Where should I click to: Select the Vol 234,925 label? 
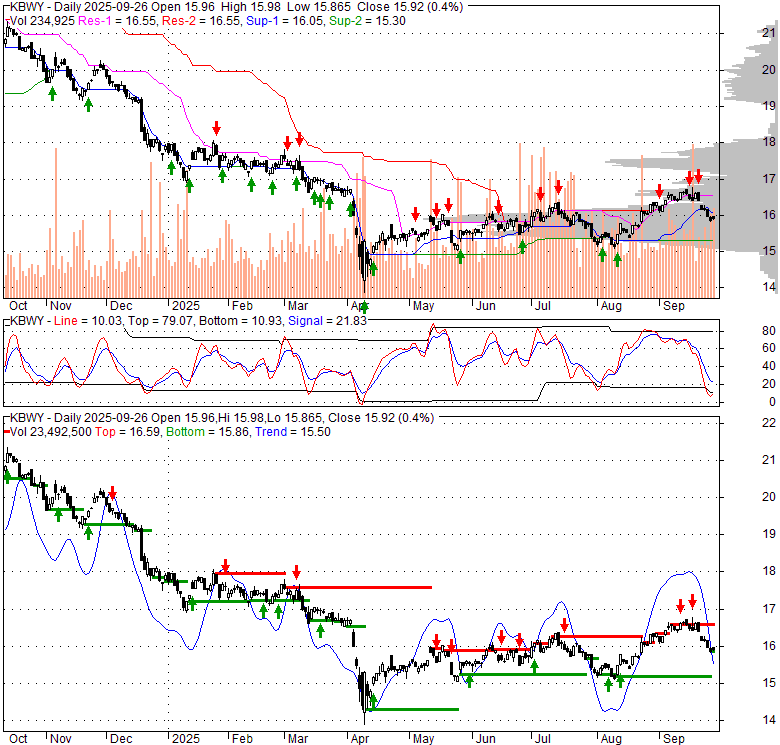[42, 21]
